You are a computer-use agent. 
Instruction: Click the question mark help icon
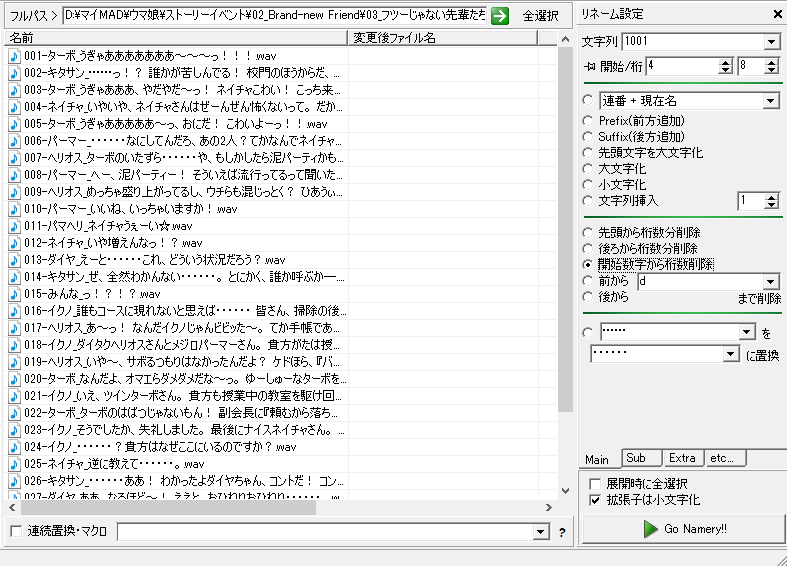pos(562,532)
